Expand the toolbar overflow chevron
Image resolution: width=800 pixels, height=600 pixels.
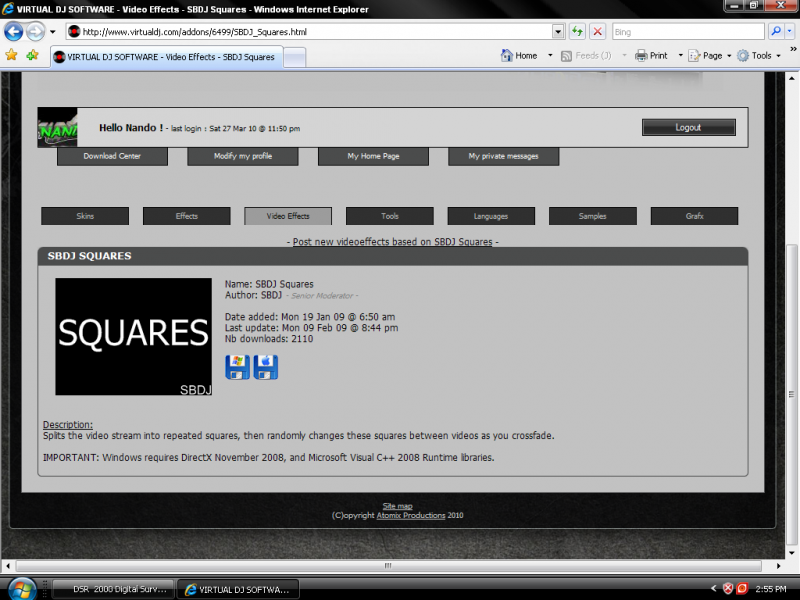[x=793, y=49]
